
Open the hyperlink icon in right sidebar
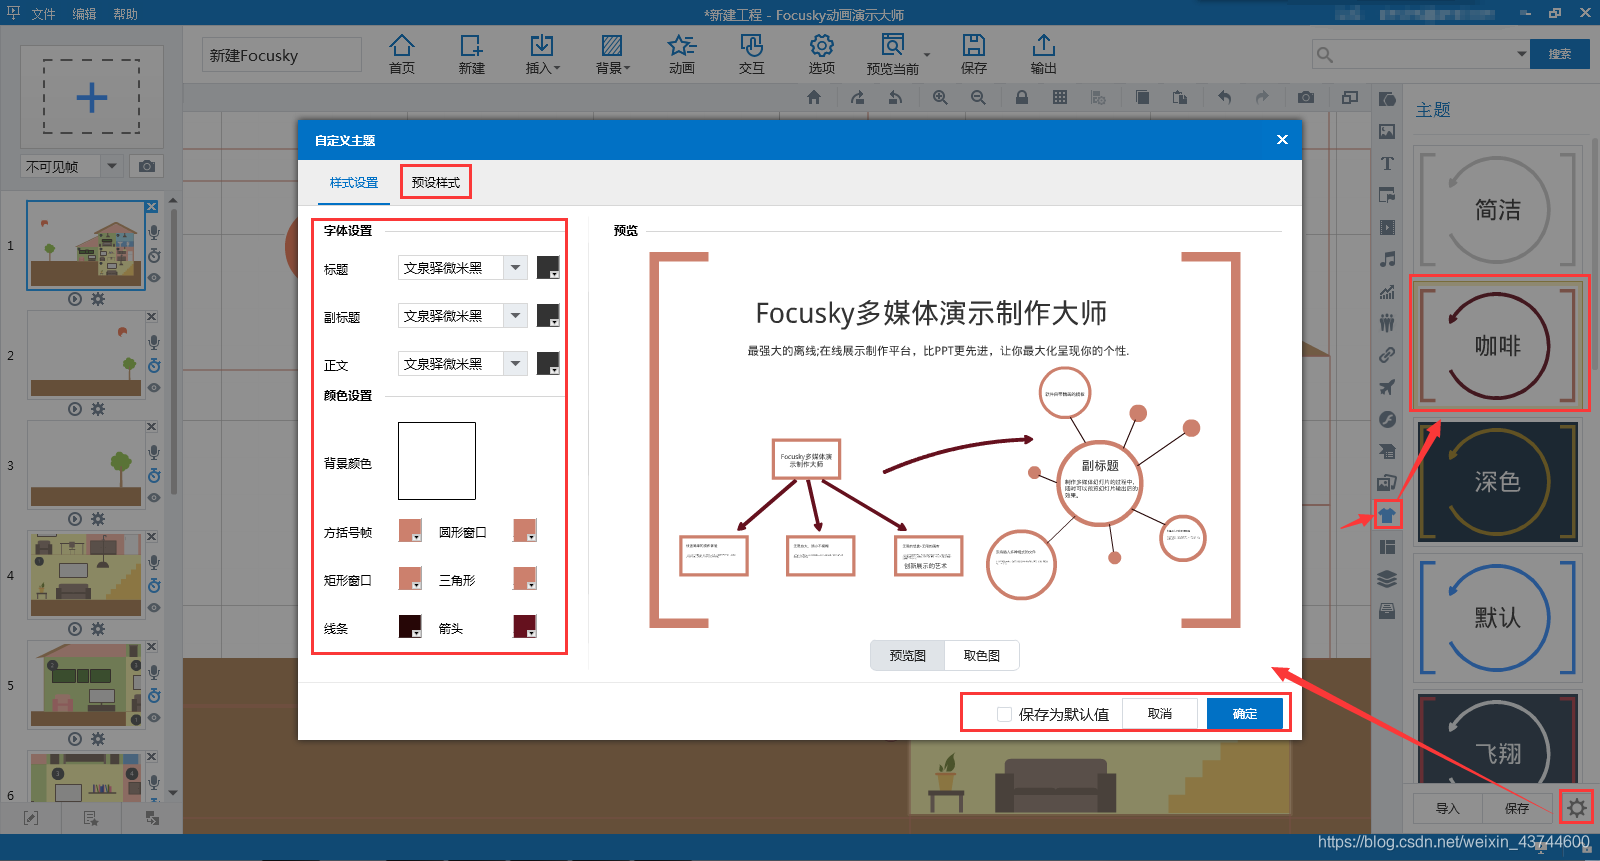pos(1387,355)
